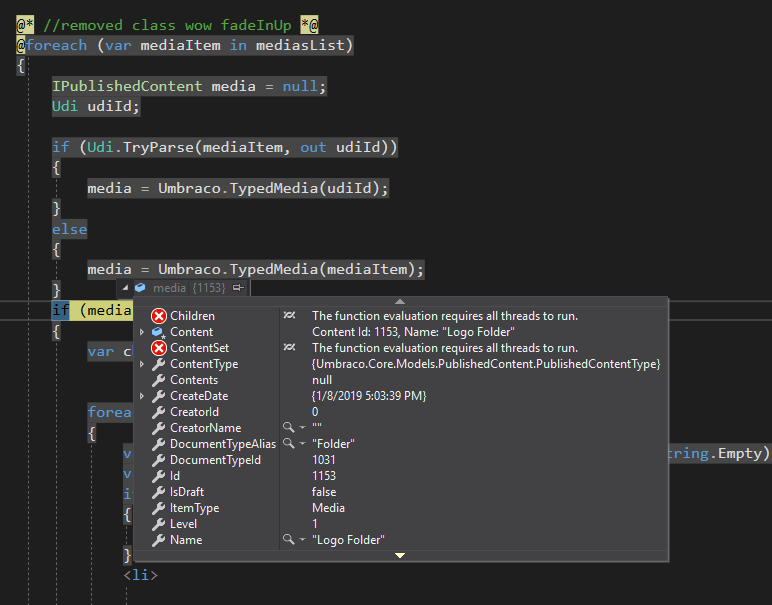The image size is (772, 605).
Task: Expand the CreateDate property node
Action: (142, 396)
